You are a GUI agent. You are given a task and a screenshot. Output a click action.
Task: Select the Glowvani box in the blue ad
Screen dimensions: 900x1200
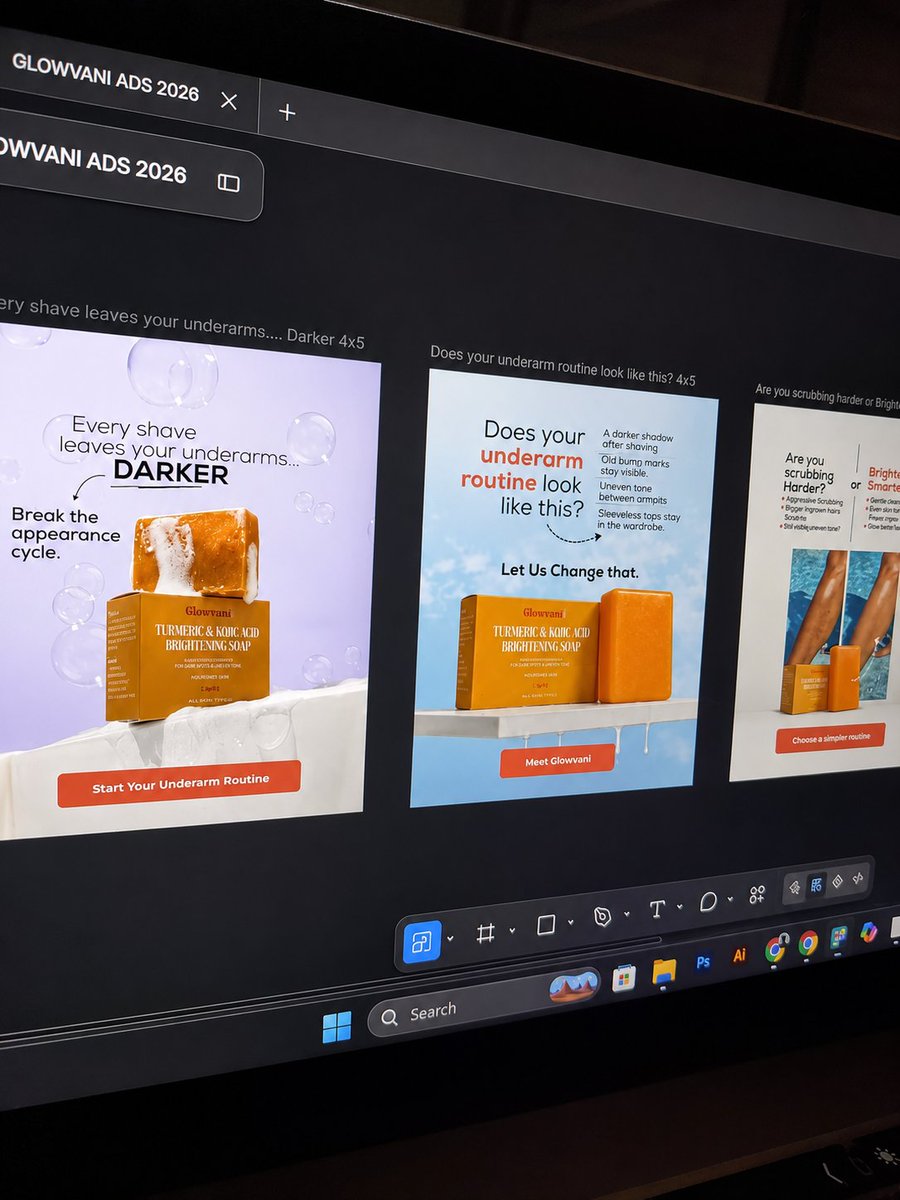point(527,651)
